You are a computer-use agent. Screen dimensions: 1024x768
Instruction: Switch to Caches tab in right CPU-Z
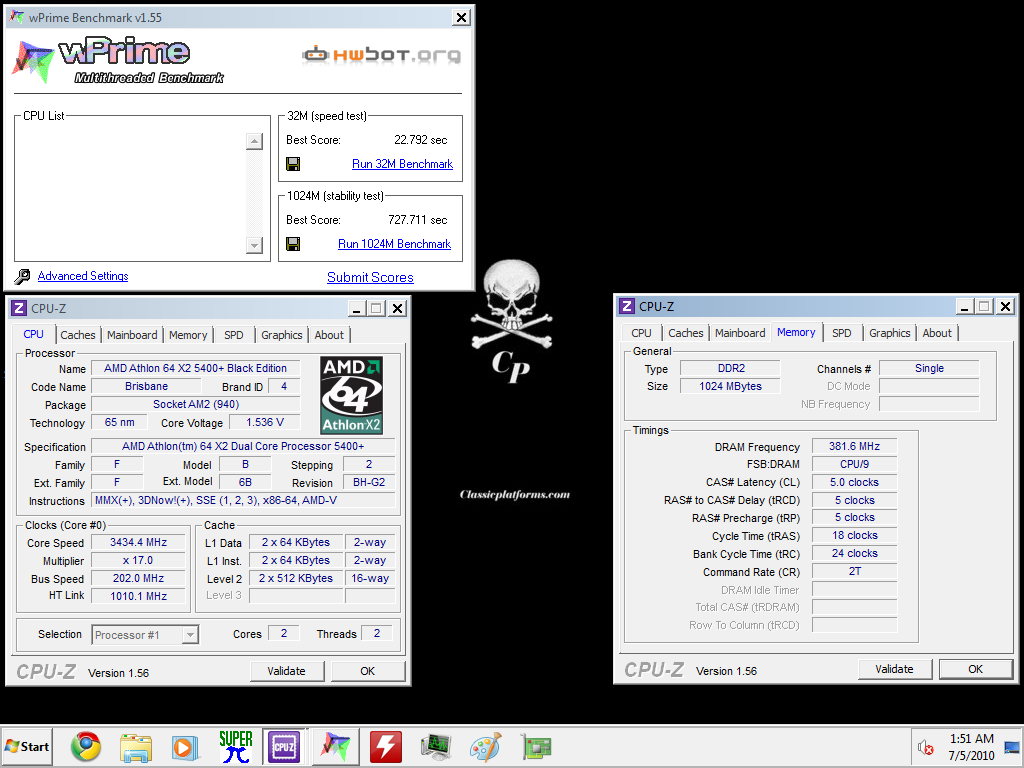686,333
